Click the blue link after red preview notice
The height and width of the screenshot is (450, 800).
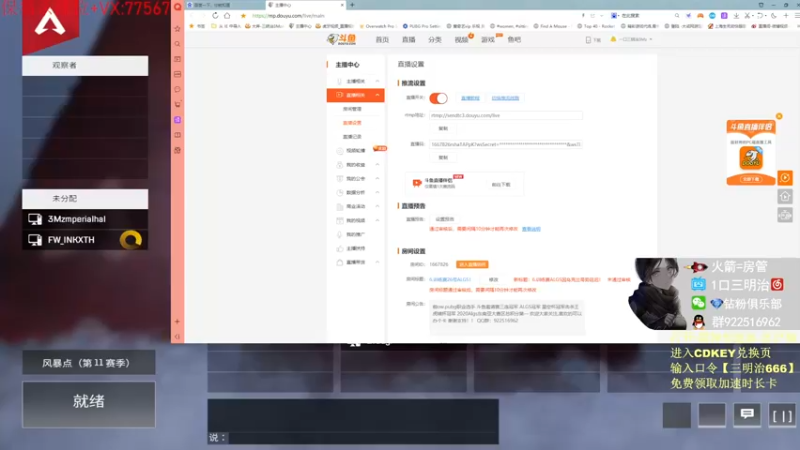point(531,229)
